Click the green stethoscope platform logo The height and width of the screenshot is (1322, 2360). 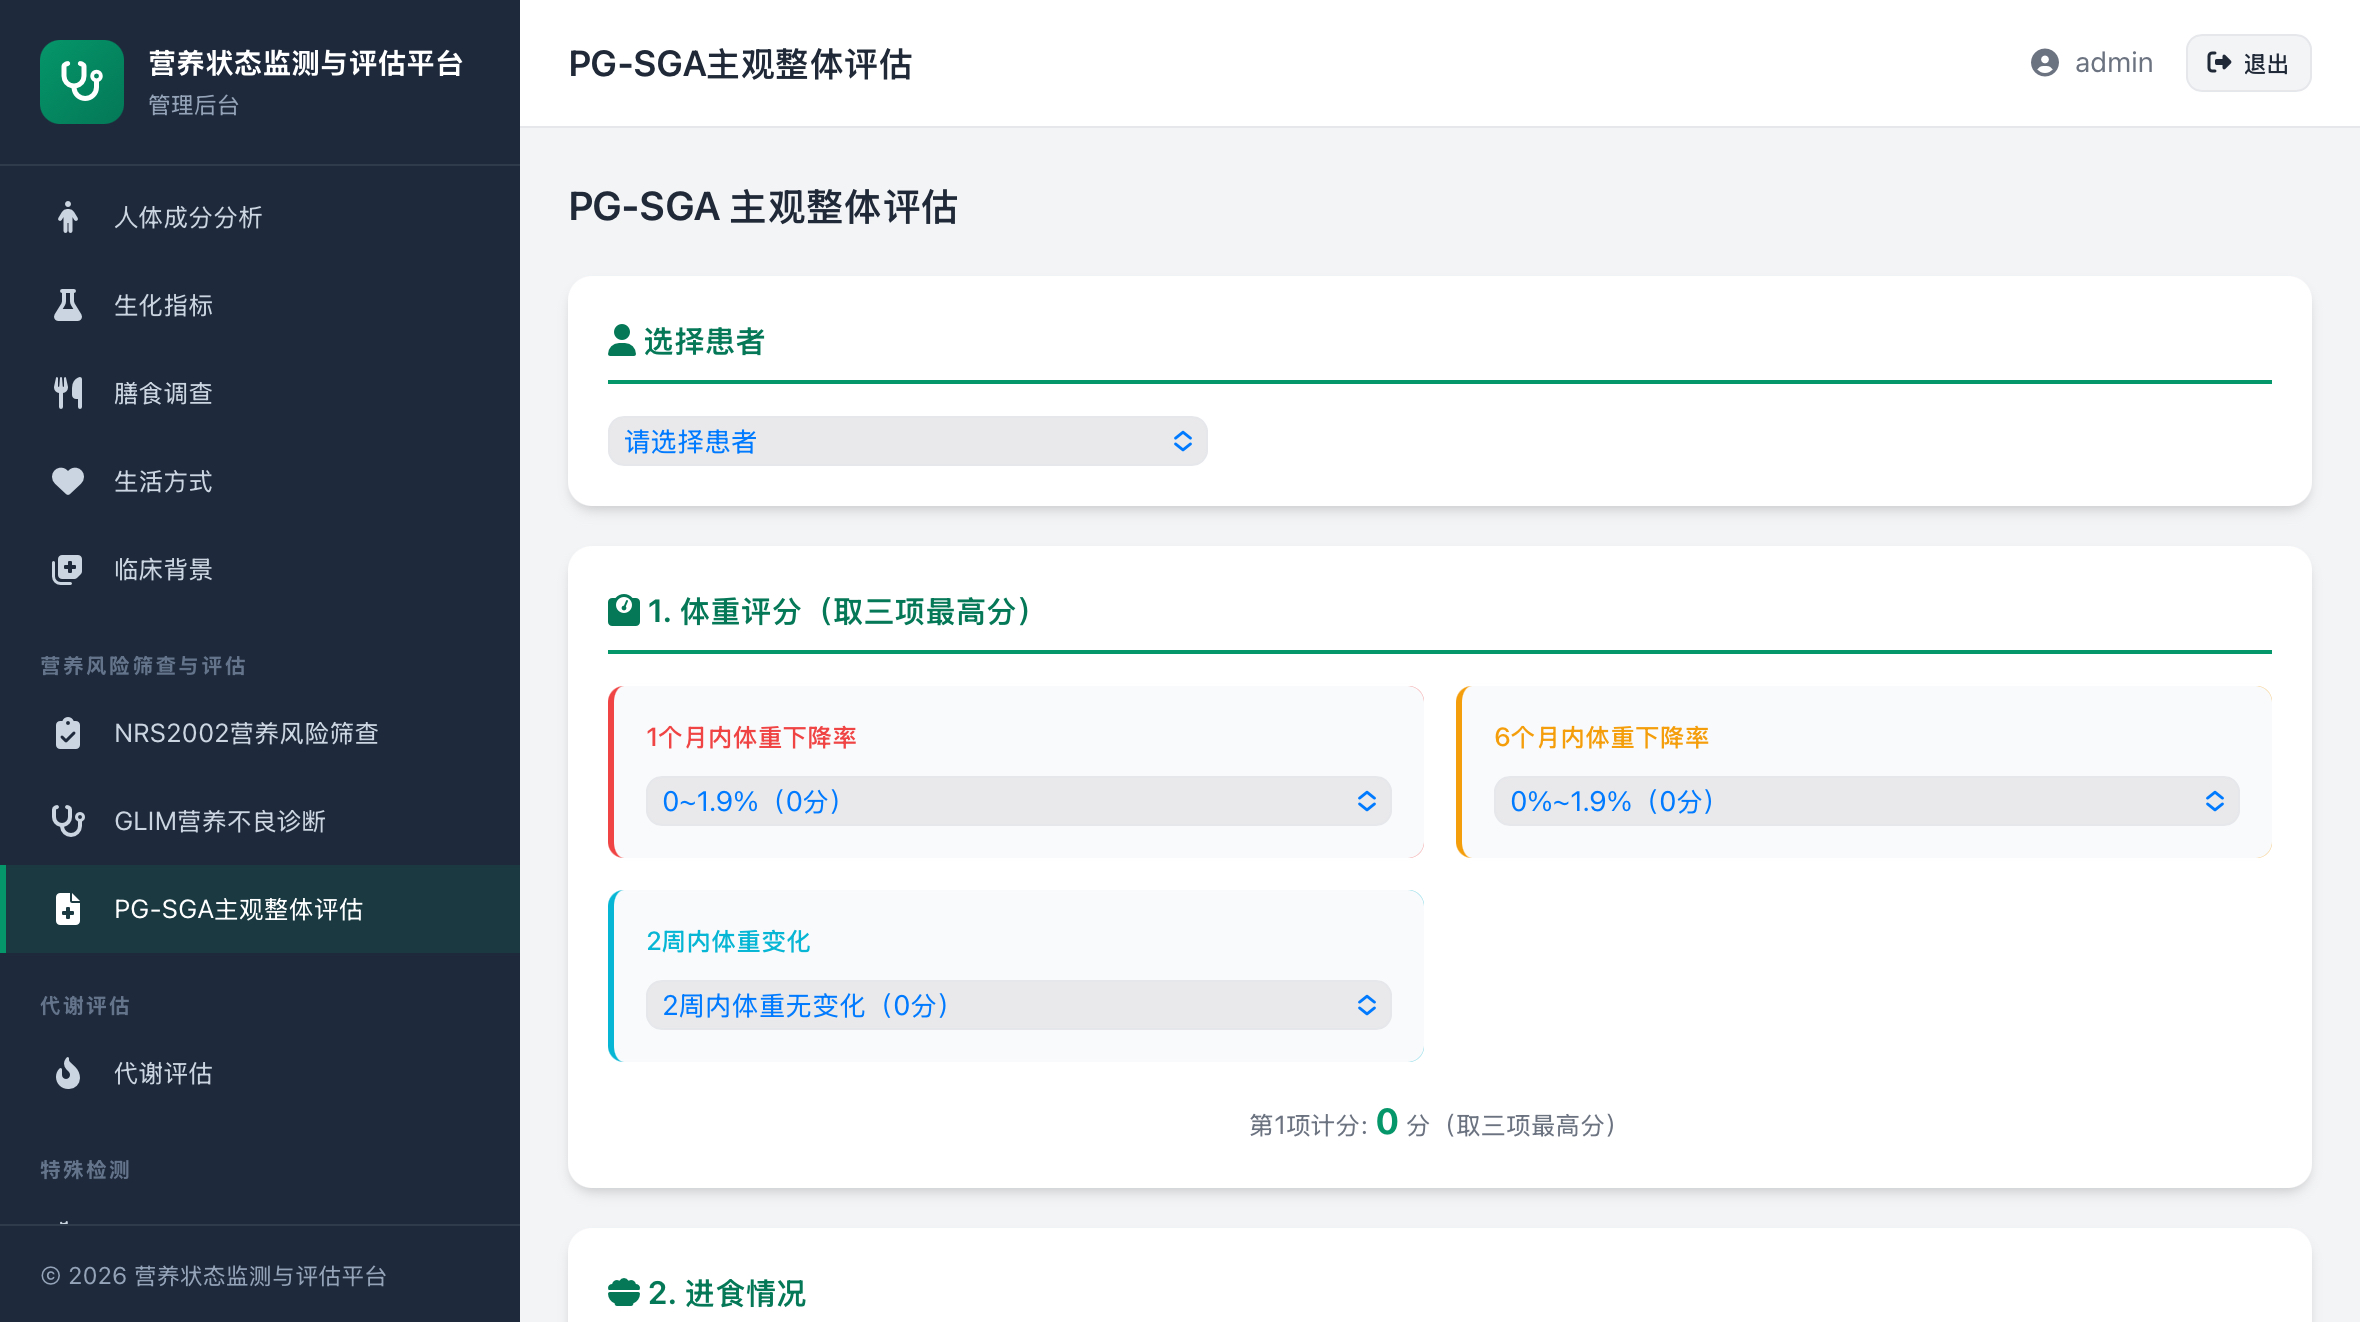click(x=82, y=82)
